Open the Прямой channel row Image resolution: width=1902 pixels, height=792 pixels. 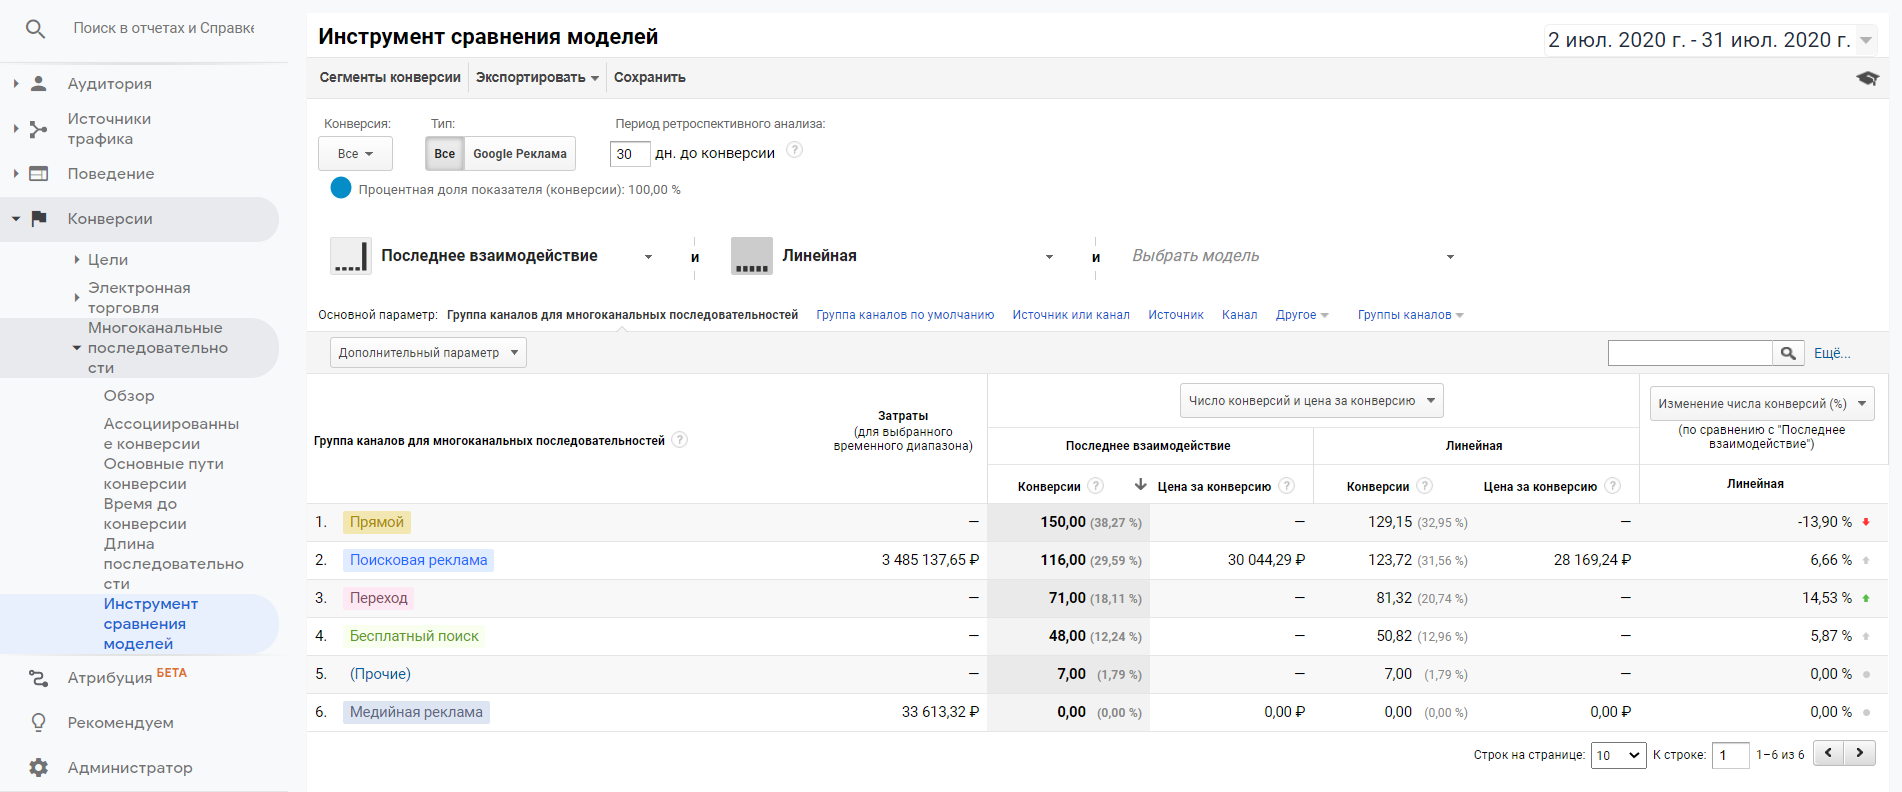click(377, 522)
